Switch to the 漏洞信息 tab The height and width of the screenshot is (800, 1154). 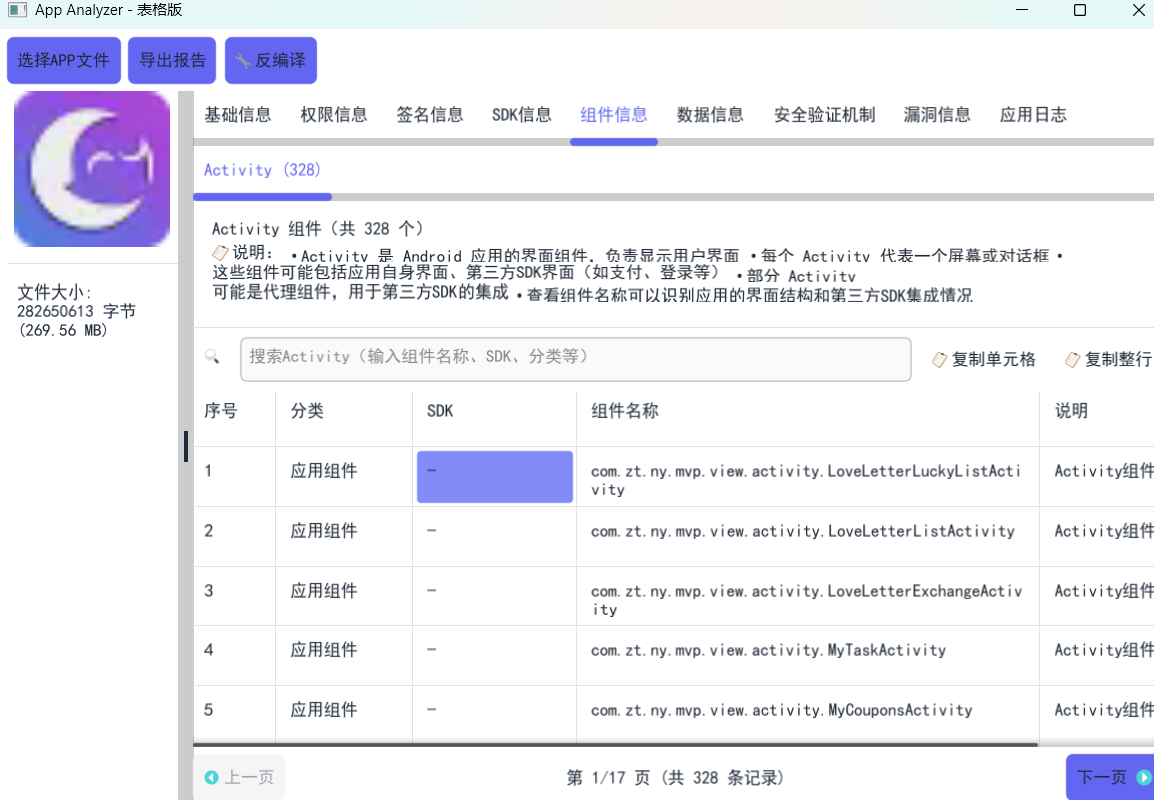(x=937, y=115)
